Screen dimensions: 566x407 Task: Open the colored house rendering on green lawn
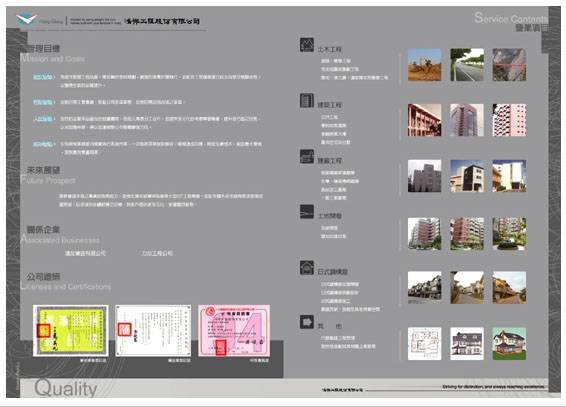point(509,344)
